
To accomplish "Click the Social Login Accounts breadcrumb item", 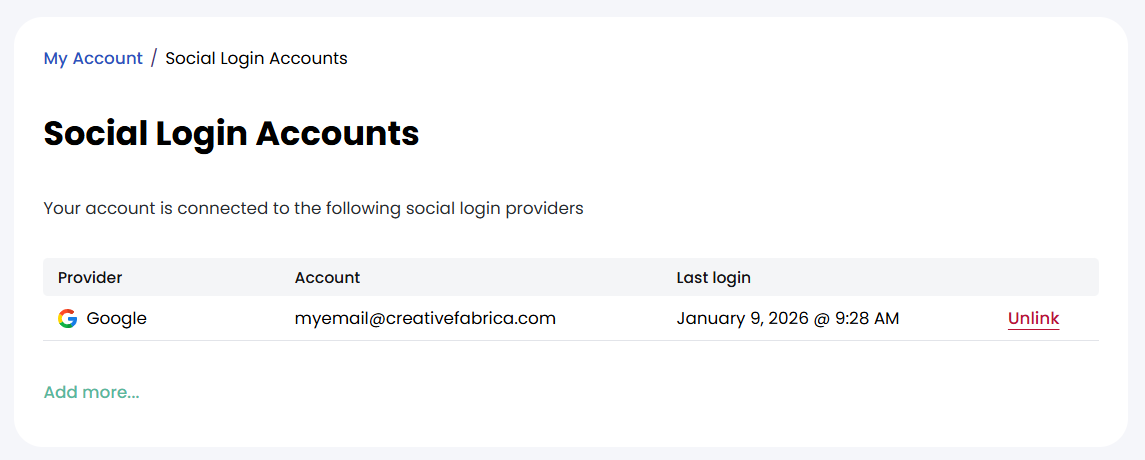I will pyautogui.click(x=256, y=58).
